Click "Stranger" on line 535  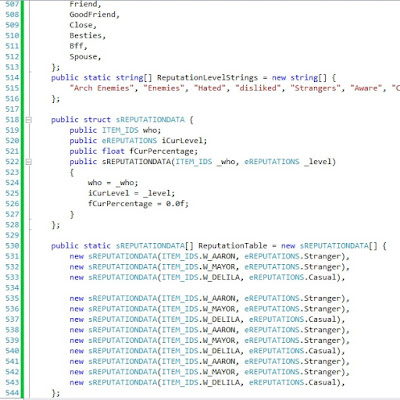point(322,299)
